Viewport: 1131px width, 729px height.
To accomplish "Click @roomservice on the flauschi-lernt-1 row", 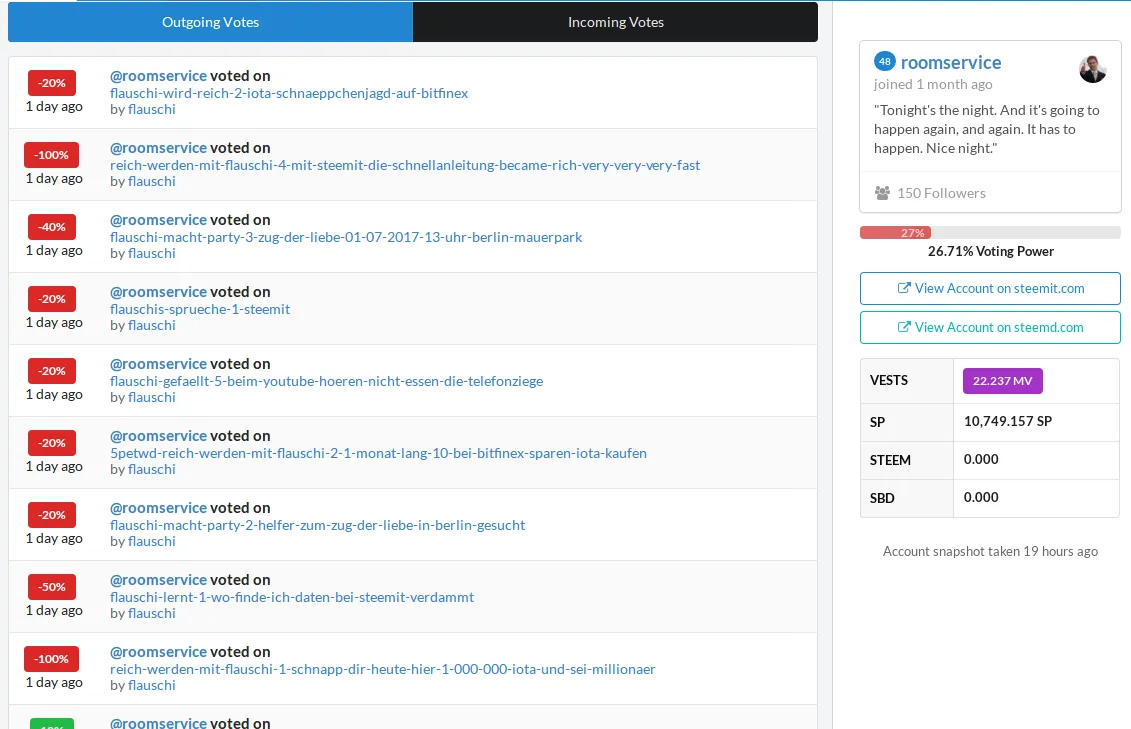I will [x=158, y=580].
